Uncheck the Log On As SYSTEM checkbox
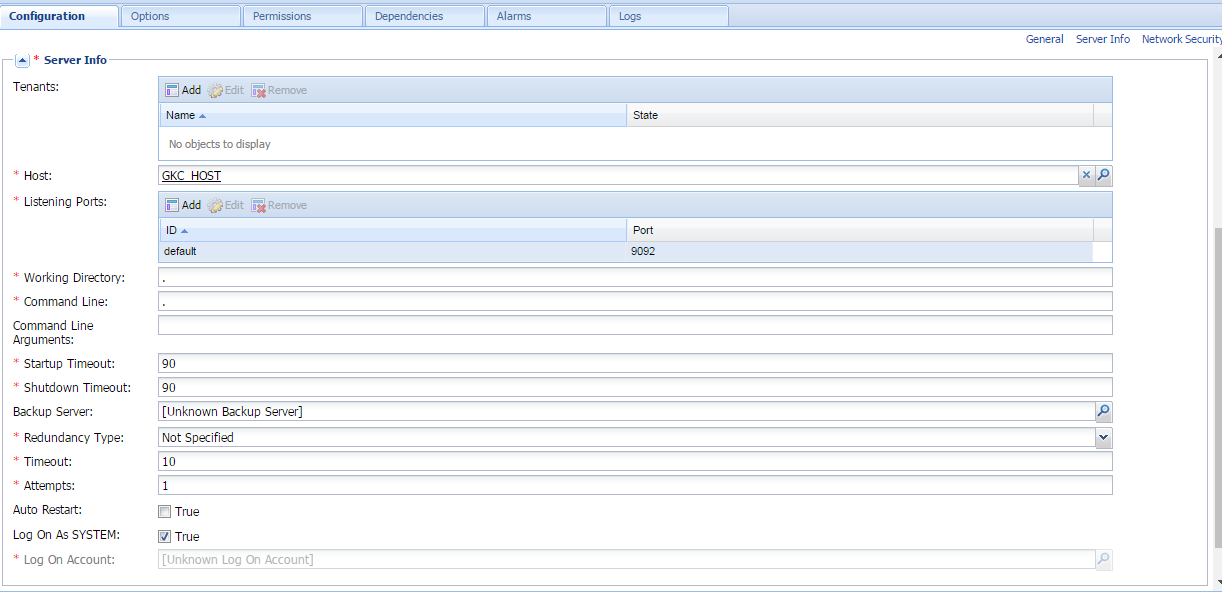Screen dimensions: 1222x593 pyautogui.click(x=165, y=537)
